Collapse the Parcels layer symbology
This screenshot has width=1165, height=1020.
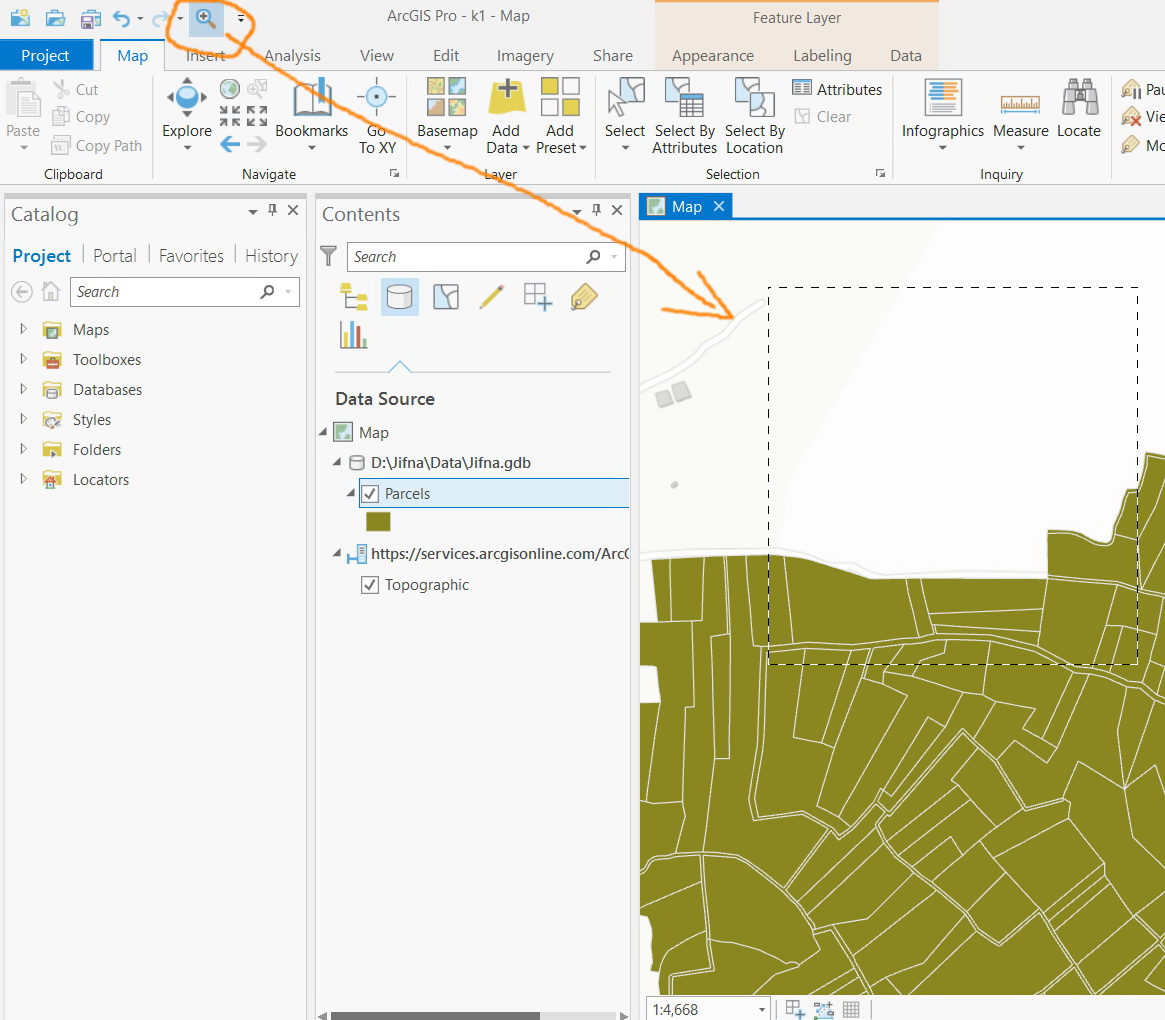351,493
